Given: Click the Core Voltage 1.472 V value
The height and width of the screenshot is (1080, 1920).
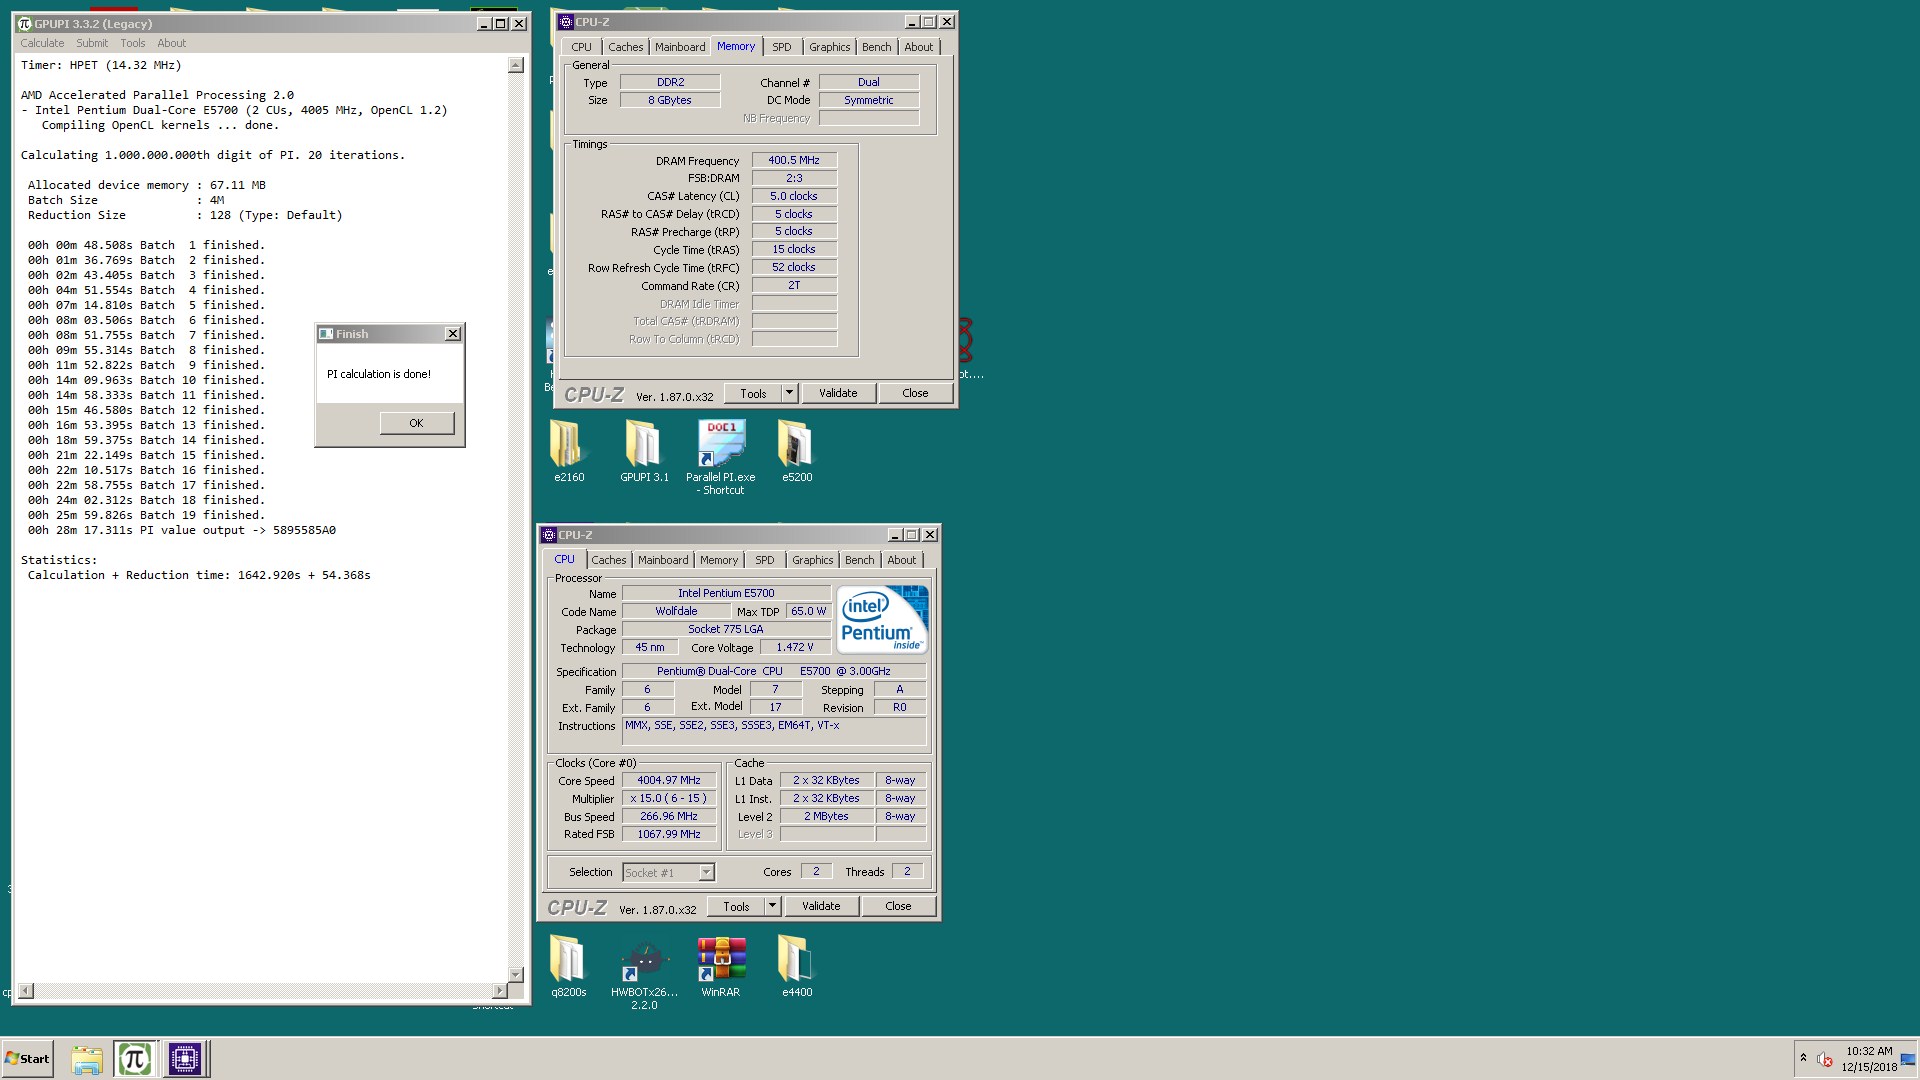Looking at the screenshot, I should [x=795, y=647].
